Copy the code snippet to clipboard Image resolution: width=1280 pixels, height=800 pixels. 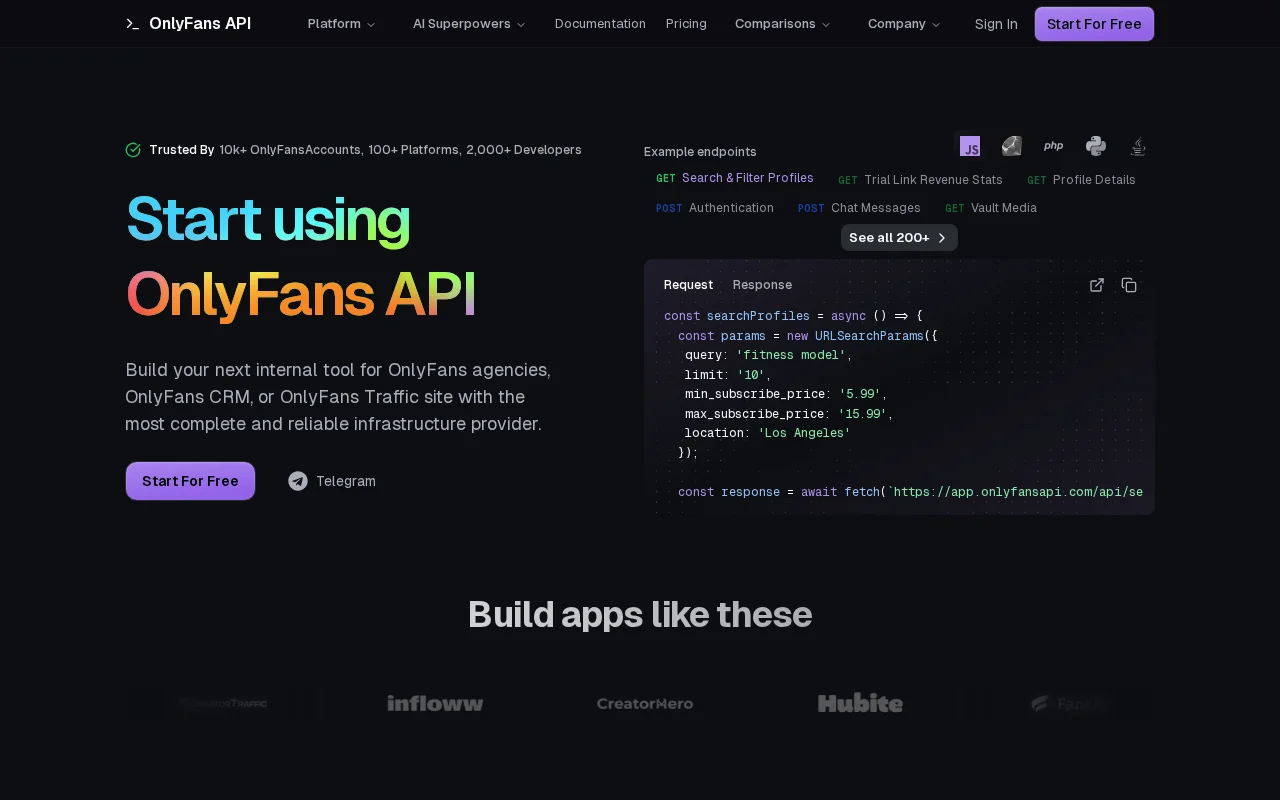pos(1129,285)
